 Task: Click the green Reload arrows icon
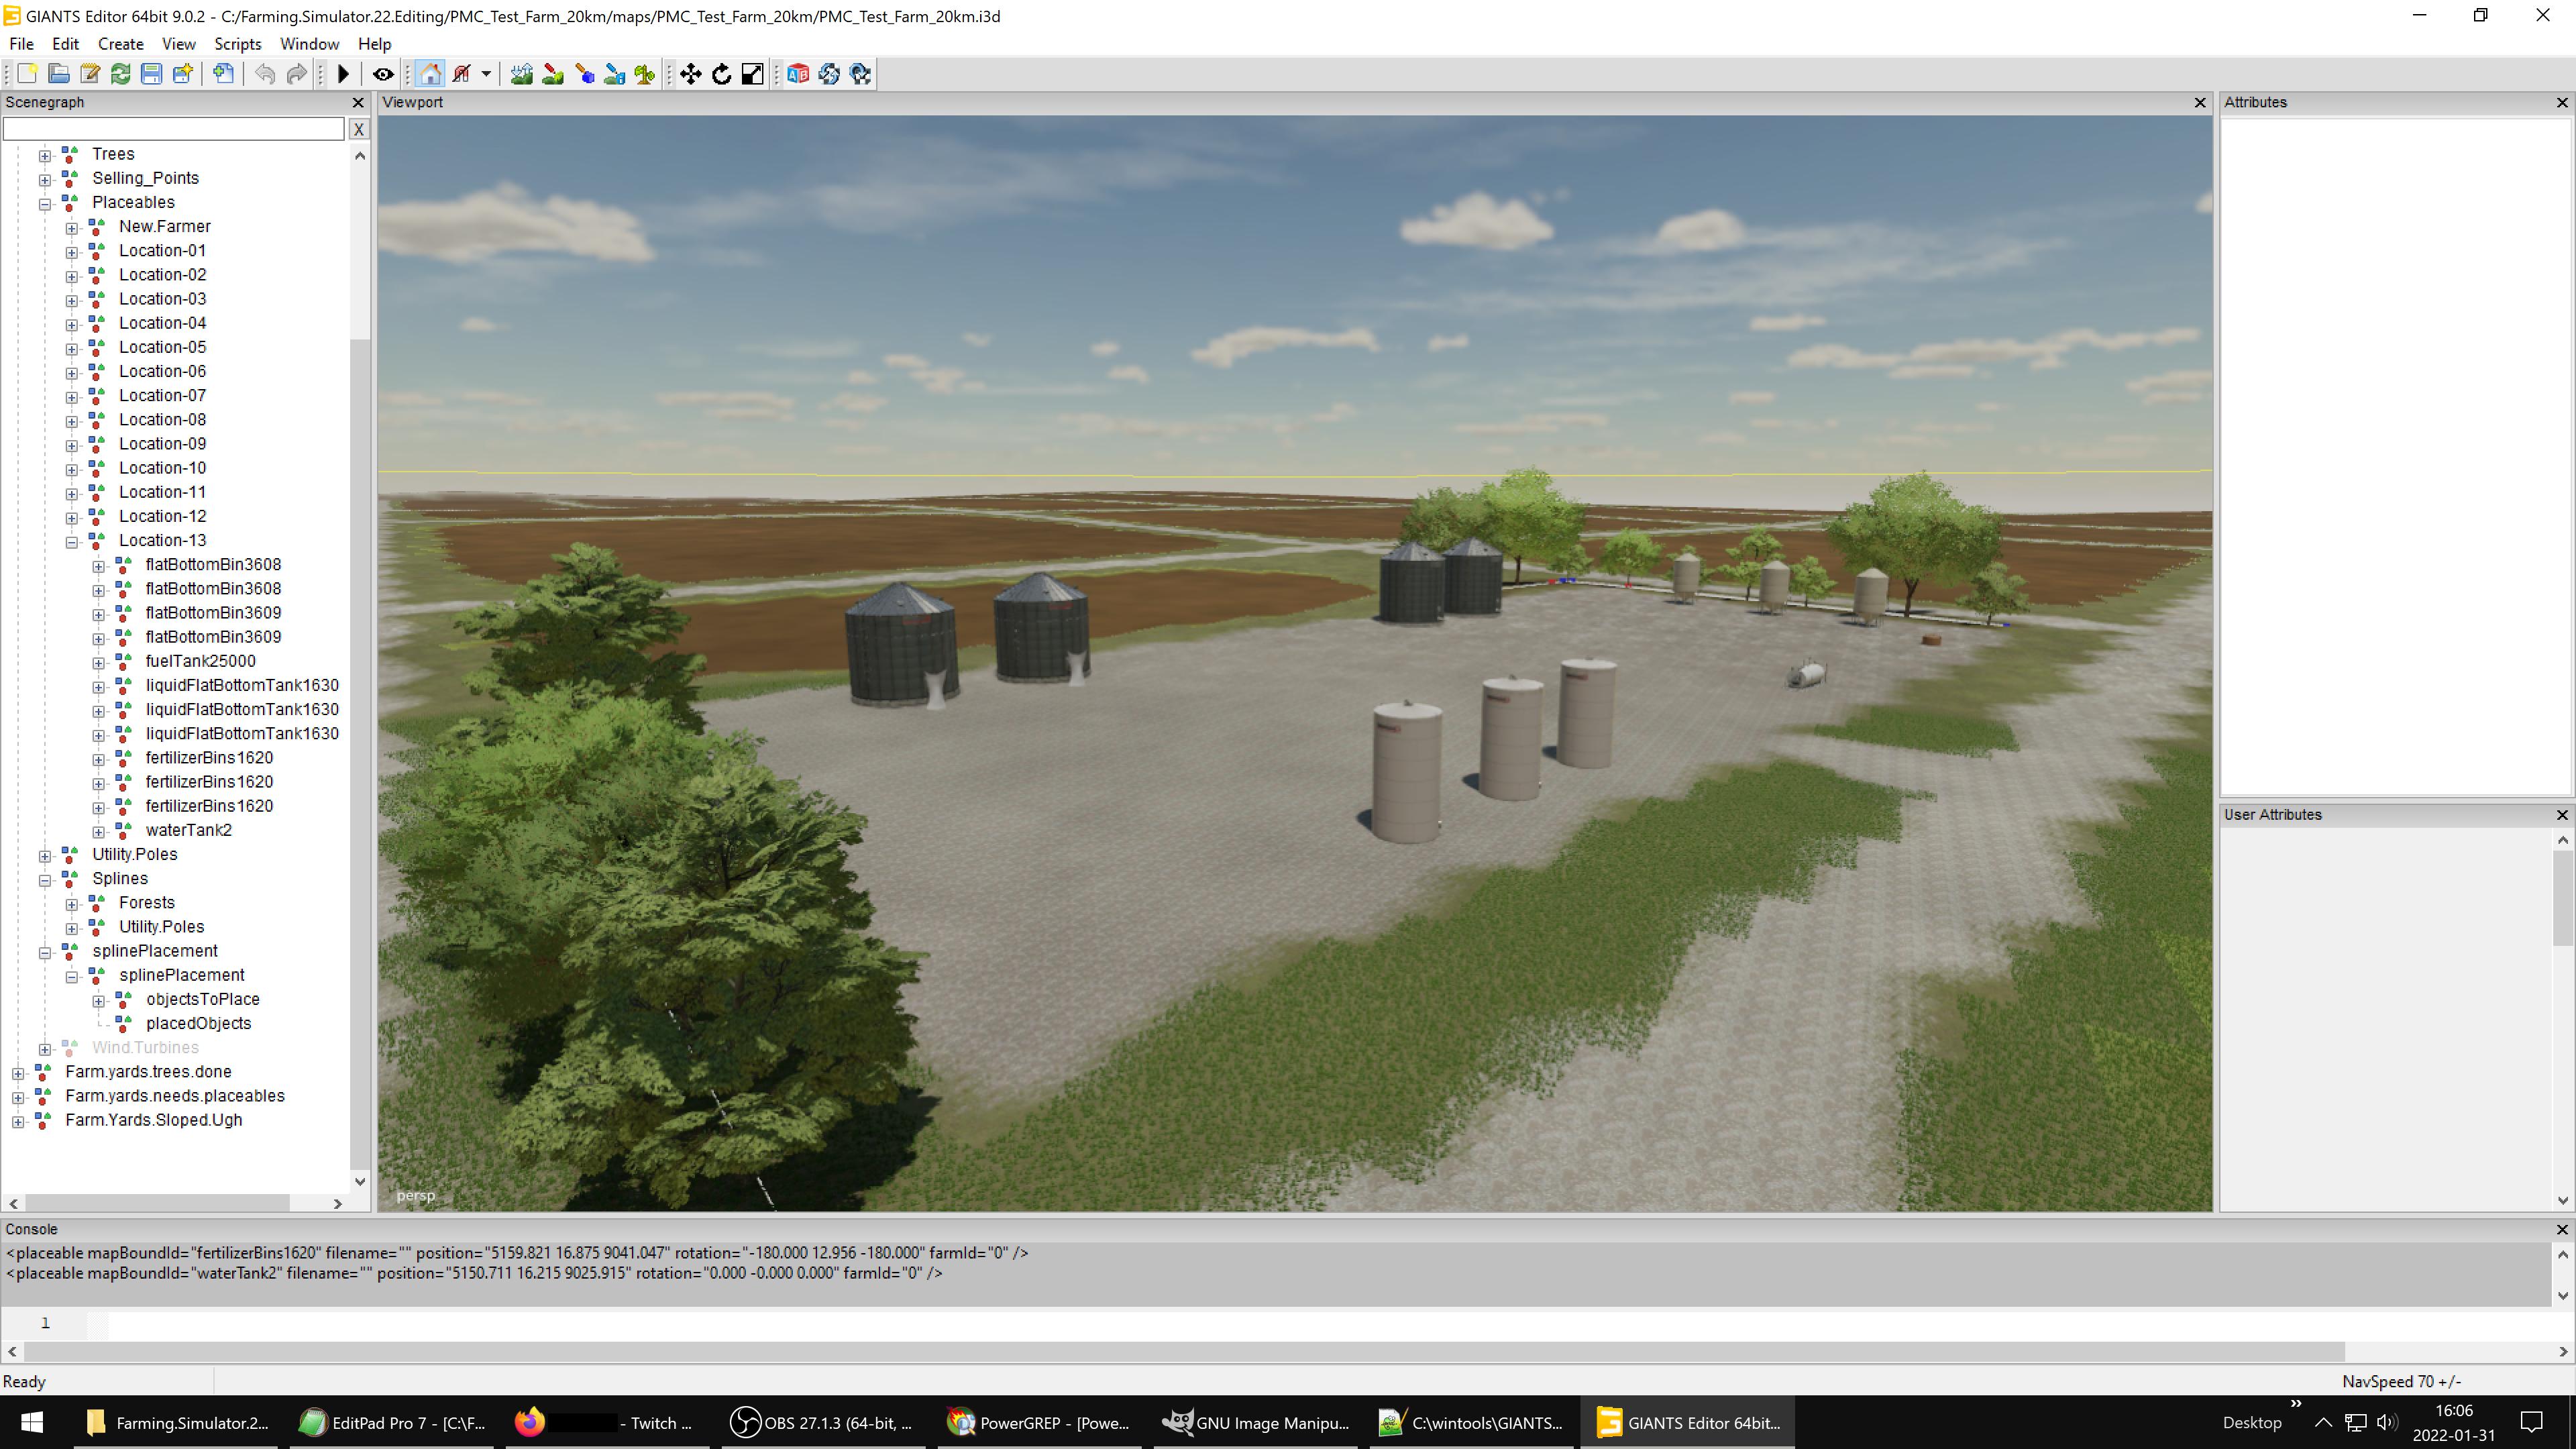click(x=120, y=74)
